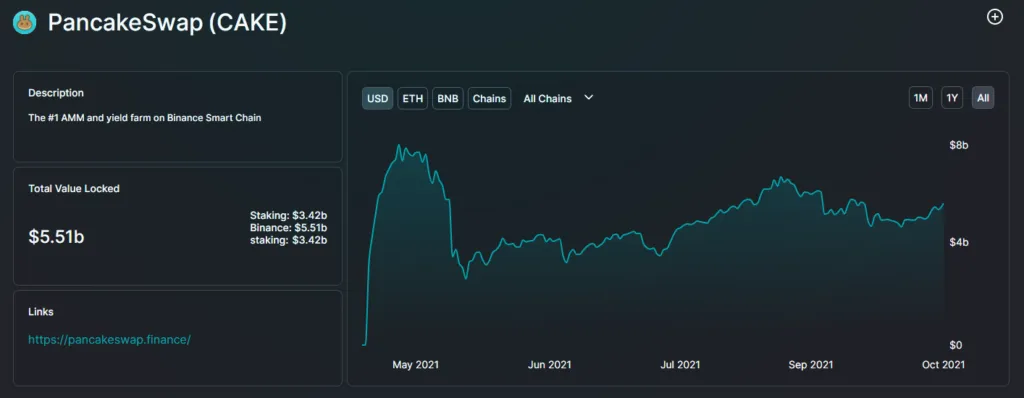Click the $8b y-axis label
The image size is (1024, 398).
click(x=959, y=145)
